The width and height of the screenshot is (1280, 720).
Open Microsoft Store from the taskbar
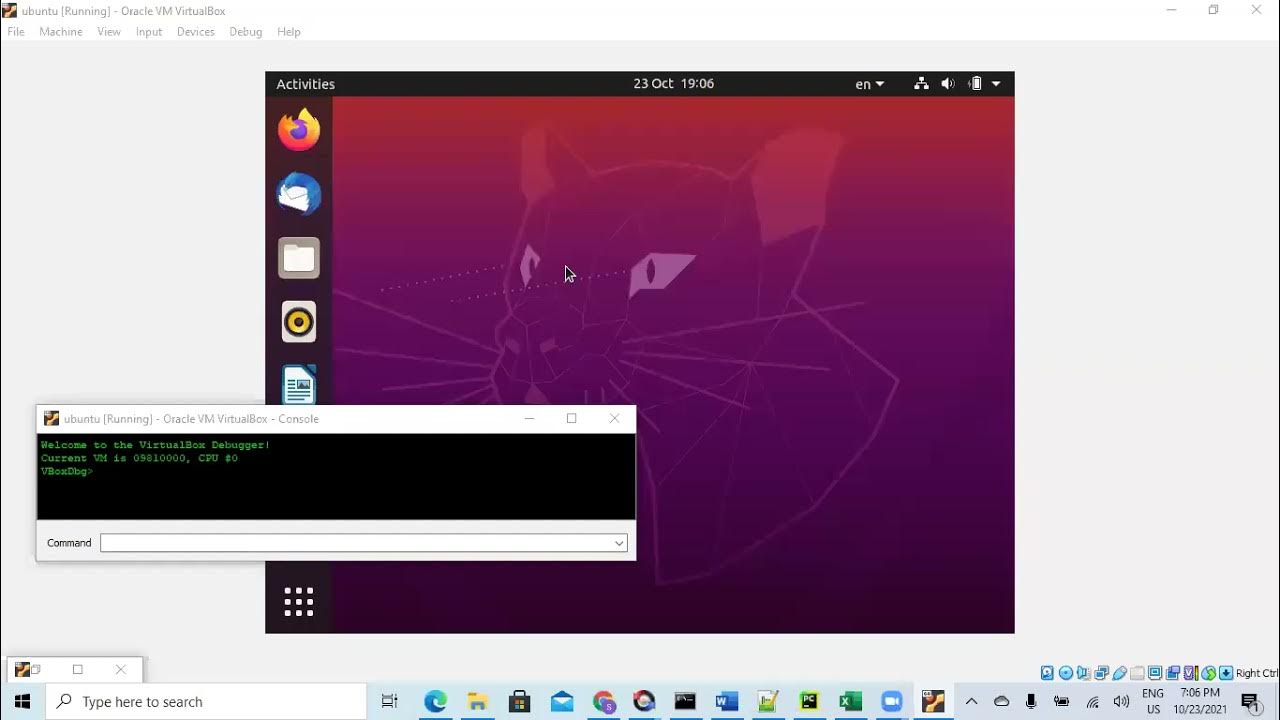tap(519, 702)
